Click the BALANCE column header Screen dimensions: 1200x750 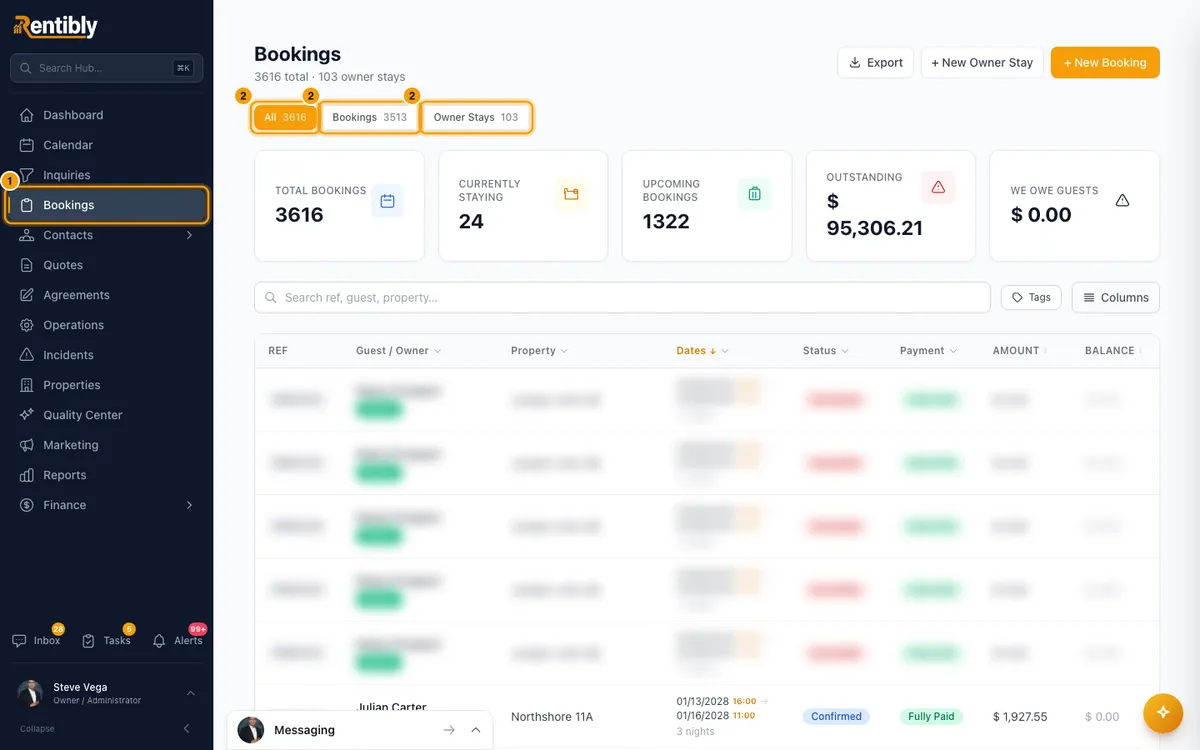click(1110, 351)
